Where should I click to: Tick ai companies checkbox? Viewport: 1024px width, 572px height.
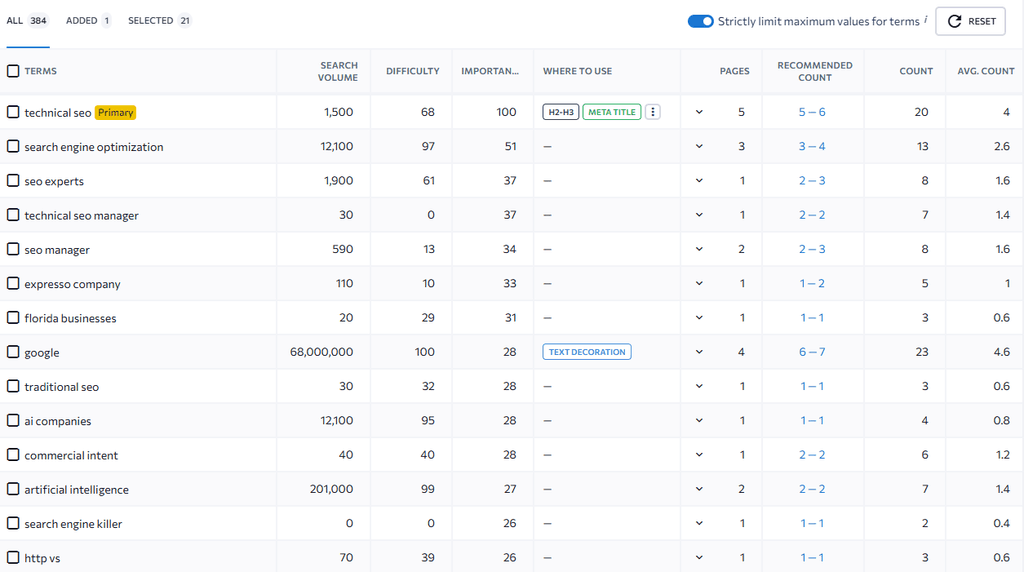pyautogui.click(x=13, y=421)
